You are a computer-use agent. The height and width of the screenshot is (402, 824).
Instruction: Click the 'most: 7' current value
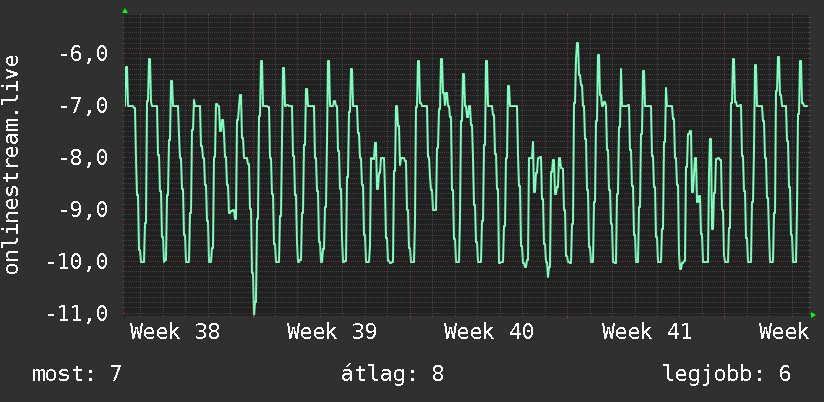[x=77, y=374]
